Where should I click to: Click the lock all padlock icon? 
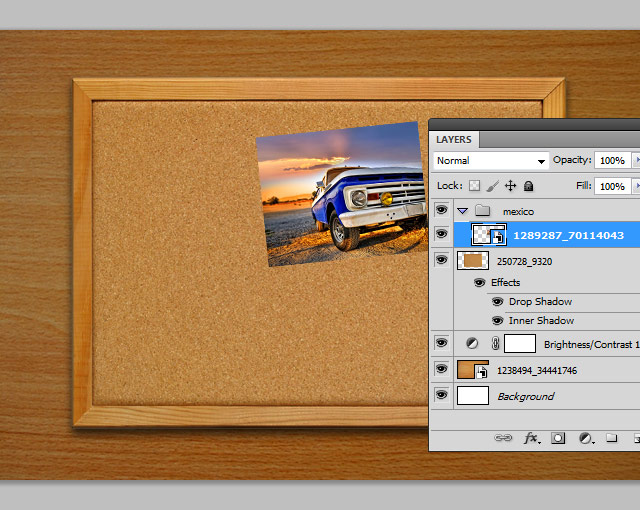[528, 186]
